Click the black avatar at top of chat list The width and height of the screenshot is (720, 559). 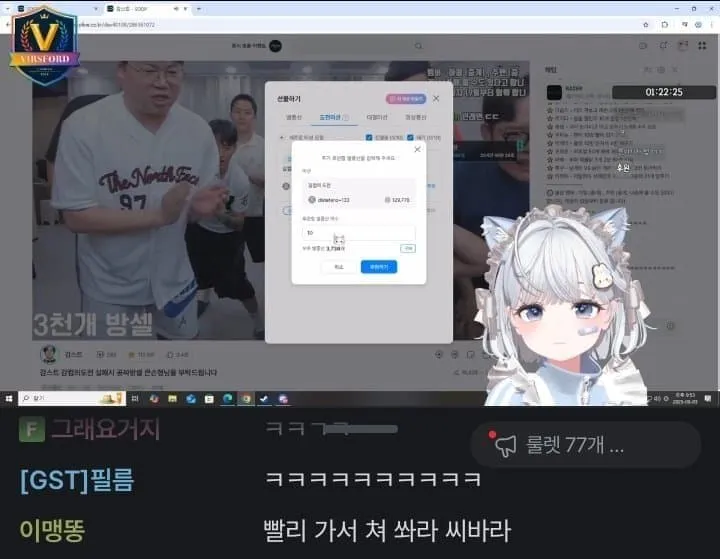tap(554, 92)
